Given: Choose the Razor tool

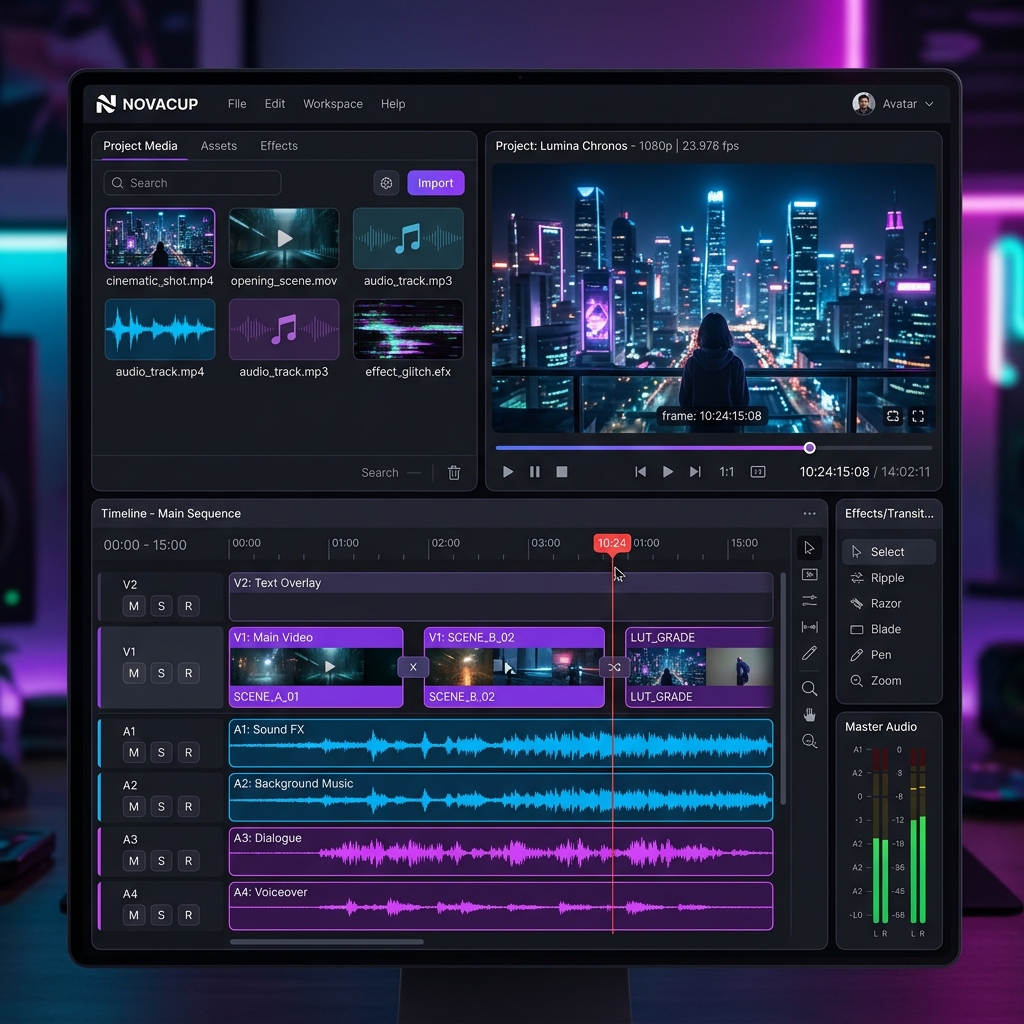Looking at the screenshot, I should pos(889,603).
